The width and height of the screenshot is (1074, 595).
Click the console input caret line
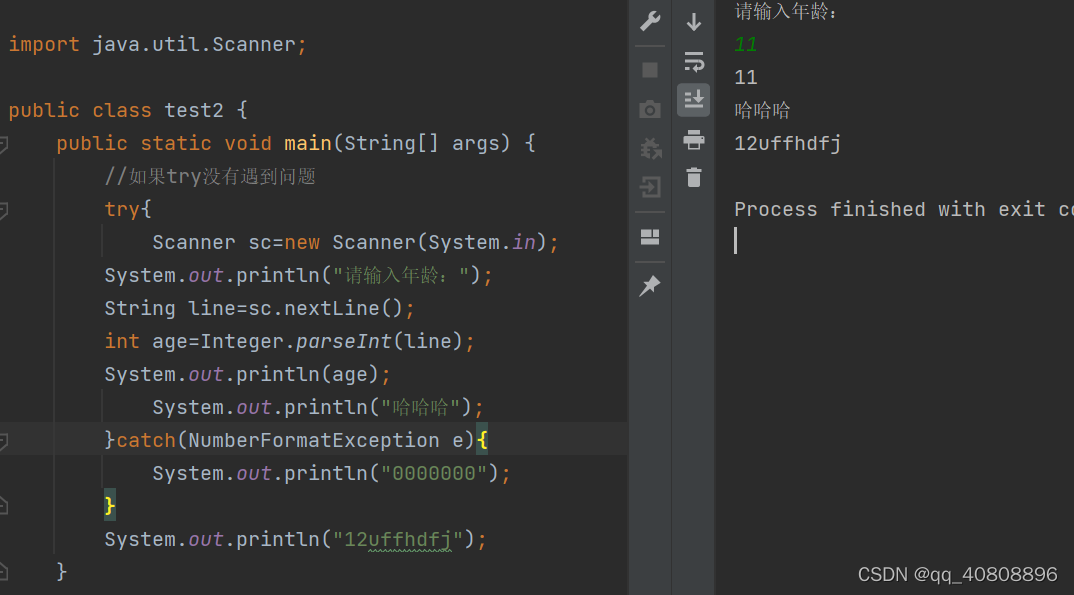736,241
